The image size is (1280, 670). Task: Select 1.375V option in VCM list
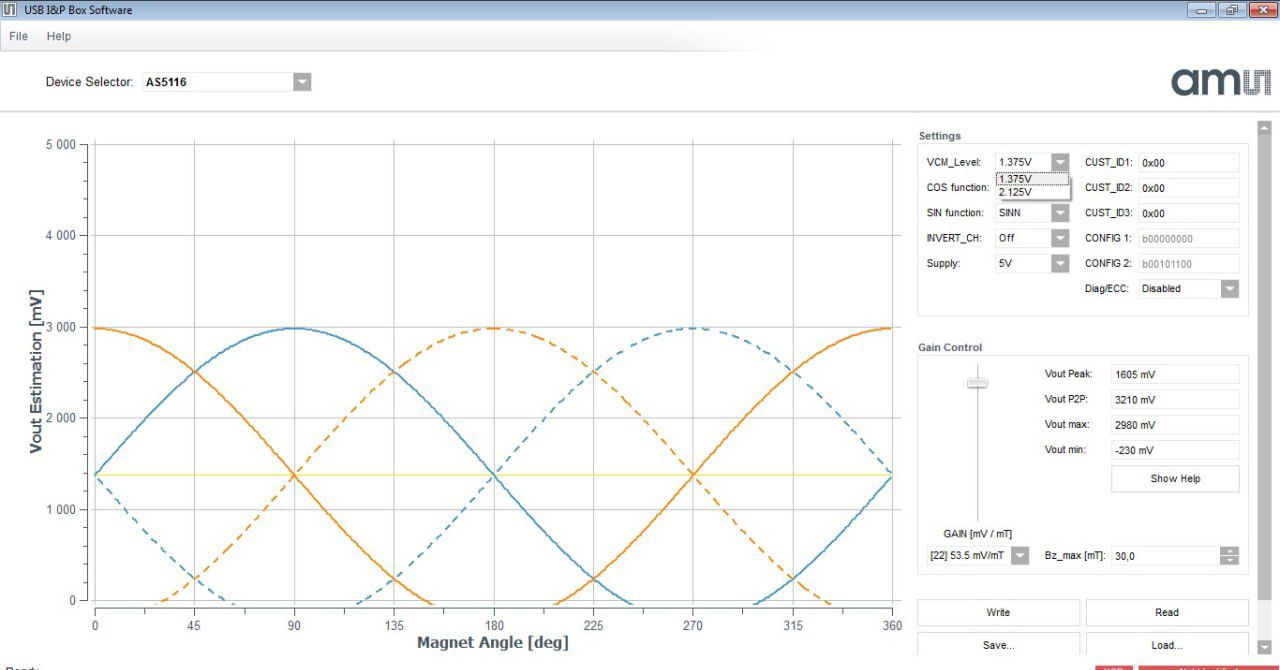1016,179
